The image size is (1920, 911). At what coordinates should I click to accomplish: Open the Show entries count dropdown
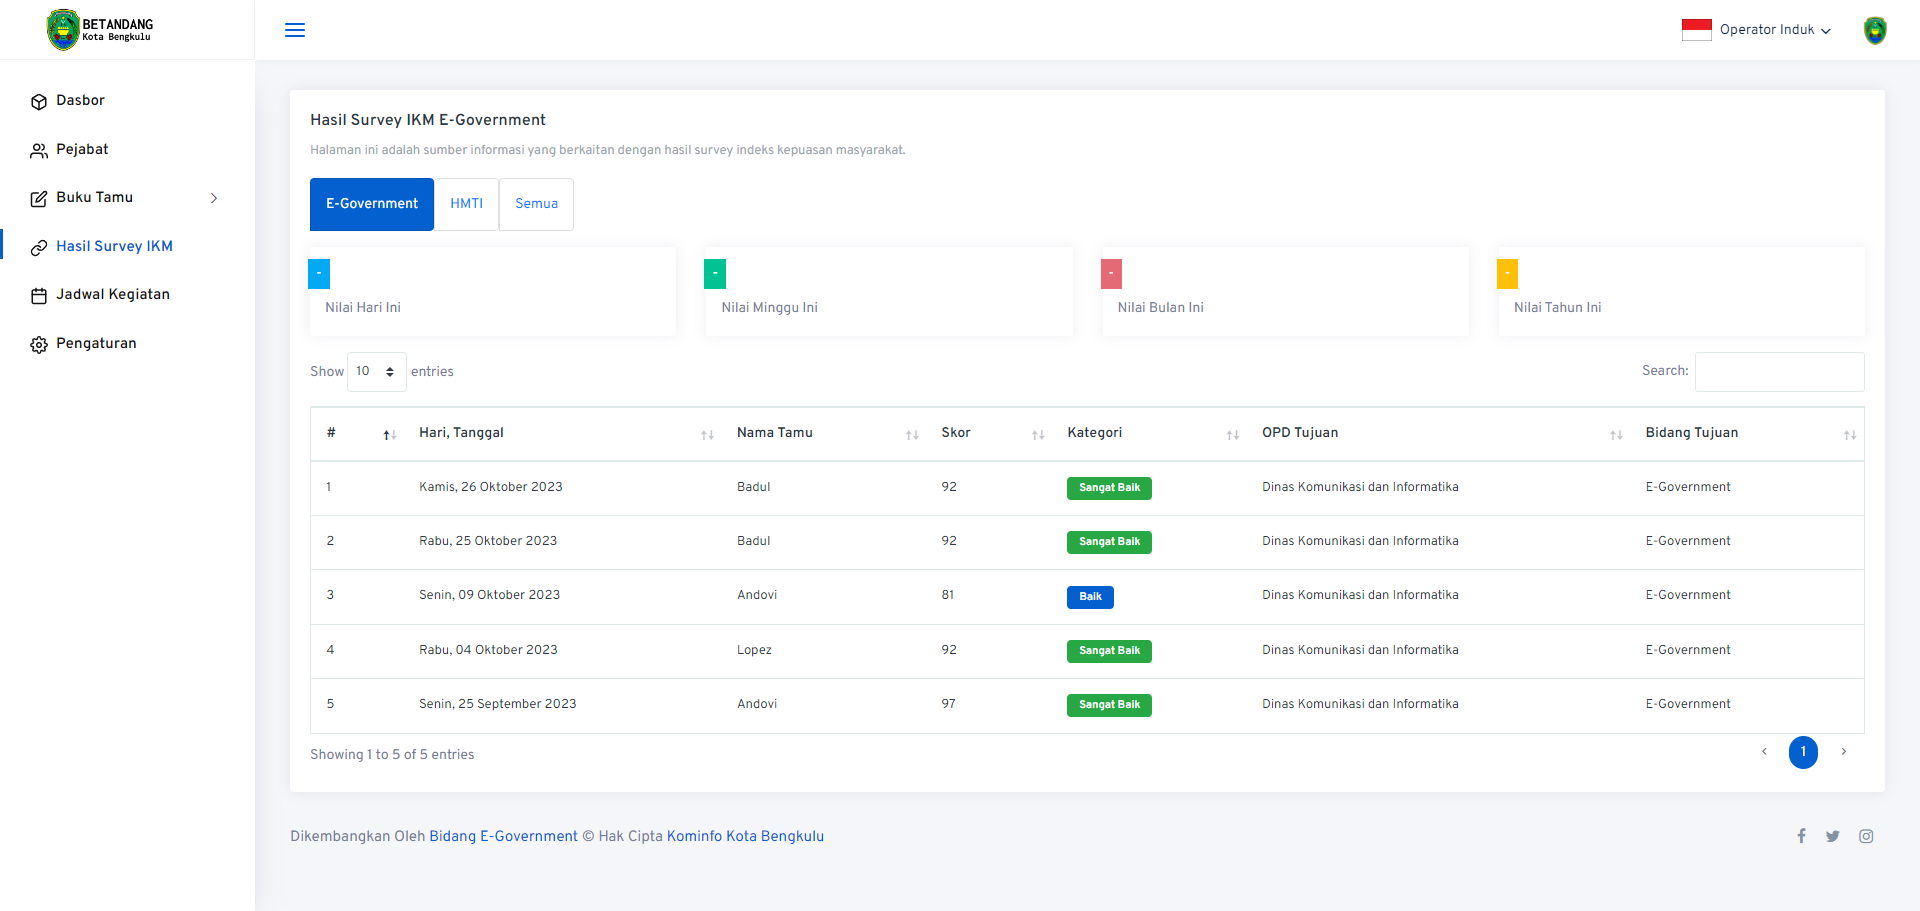pos(377,372)
